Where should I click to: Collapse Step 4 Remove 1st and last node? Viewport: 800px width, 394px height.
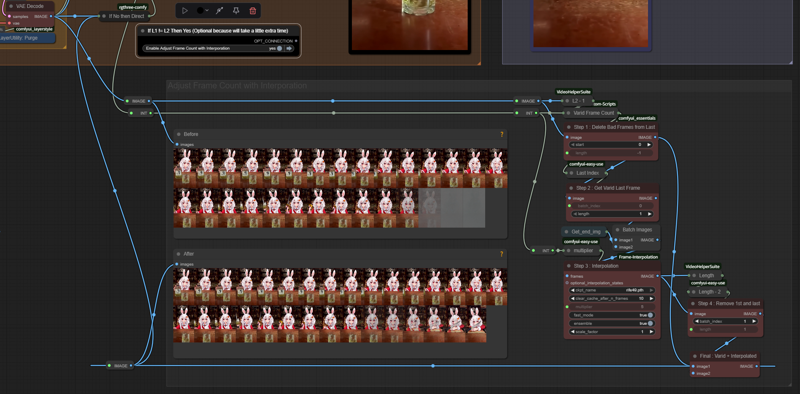point(693,303)
